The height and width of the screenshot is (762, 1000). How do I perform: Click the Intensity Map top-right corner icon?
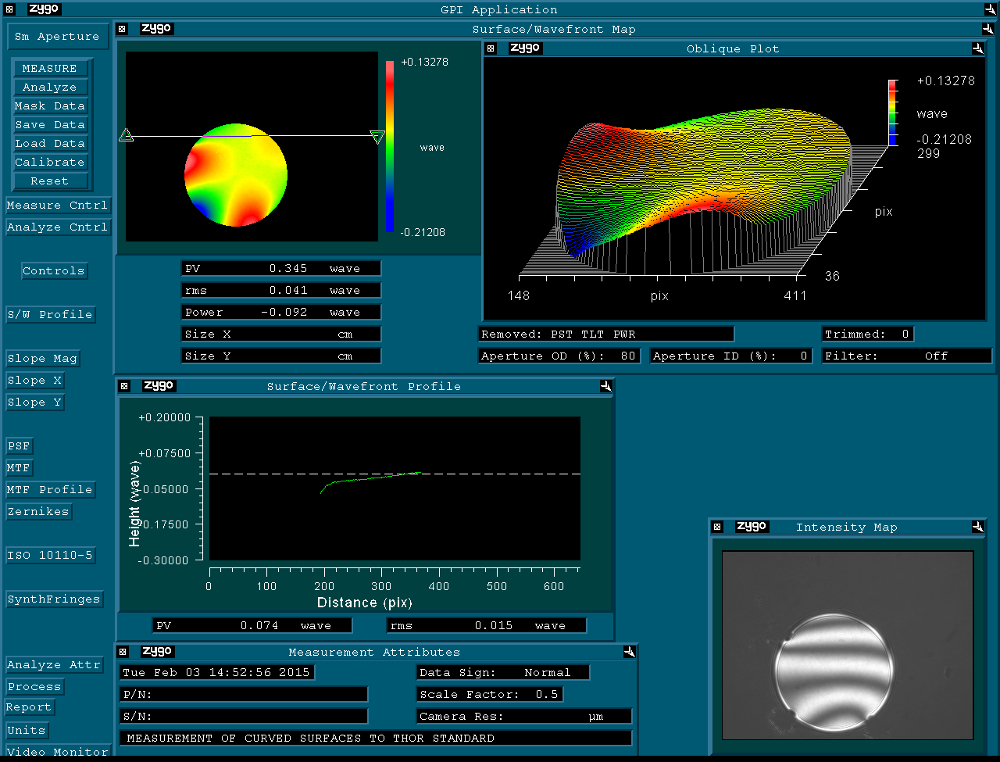pyautogui.click(x=977, y=527)
